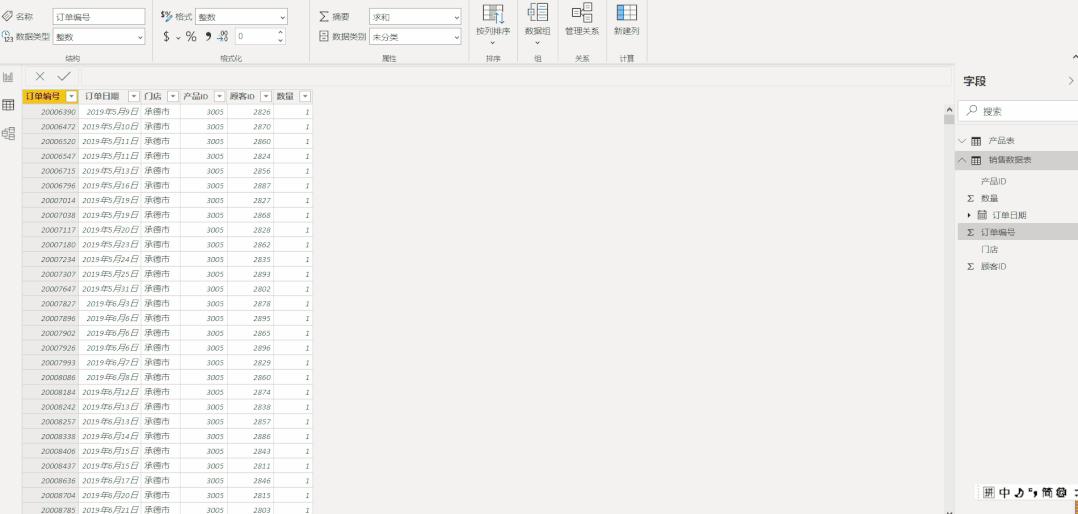Expand the 订单日期 date hierarchy

(x=969, y=215)
